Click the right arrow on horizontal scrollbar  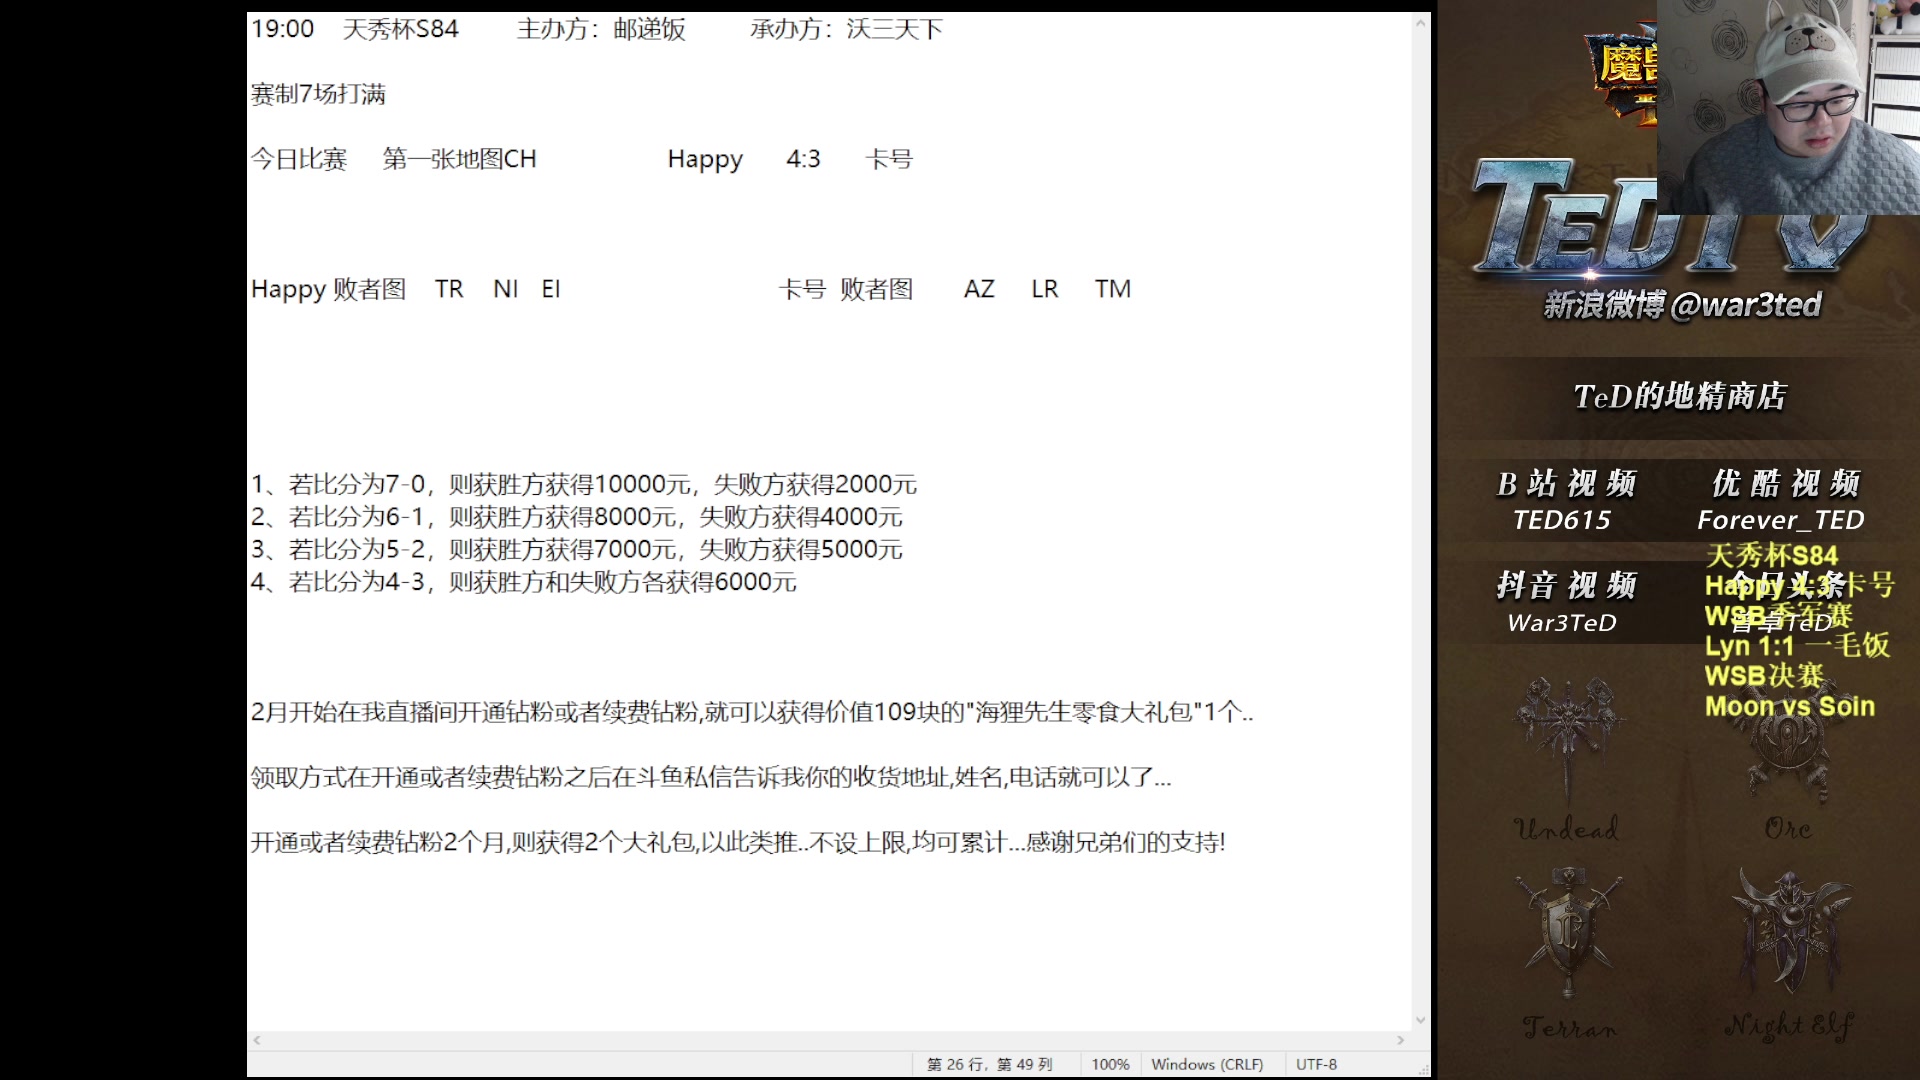coord(1402,1040)
